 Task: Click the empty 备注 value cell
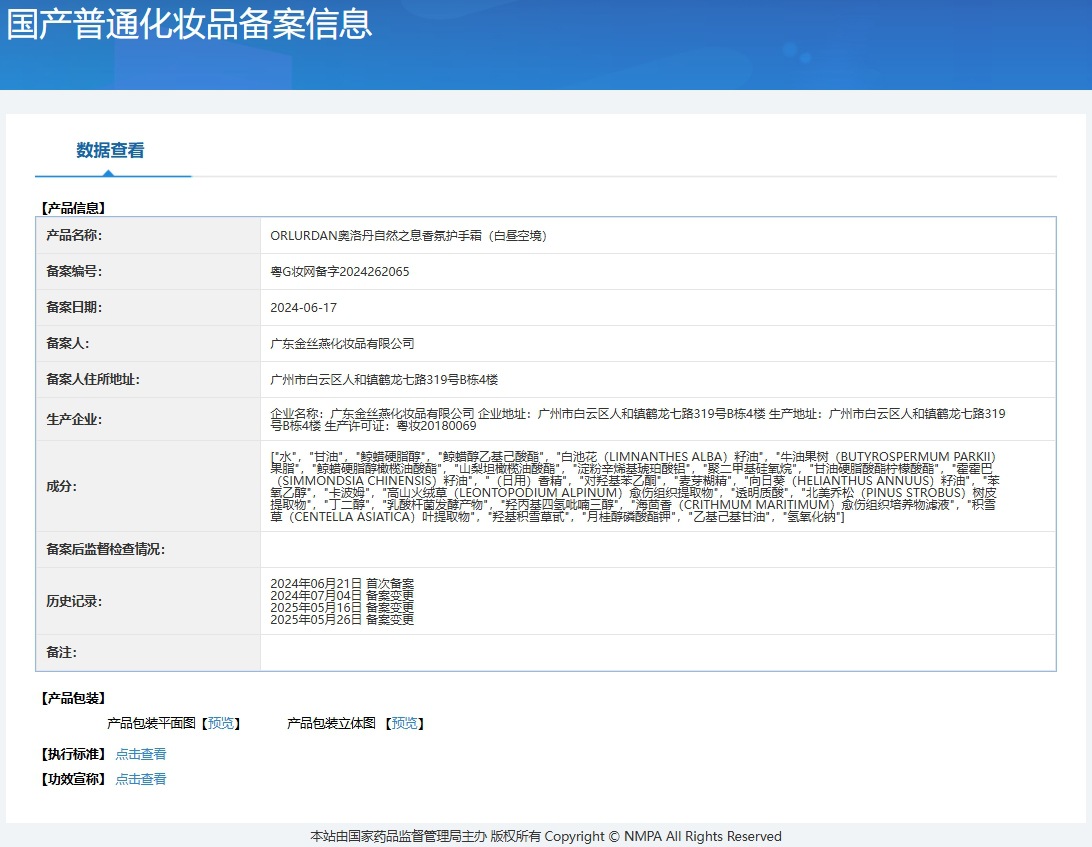(x=657, y=652)
